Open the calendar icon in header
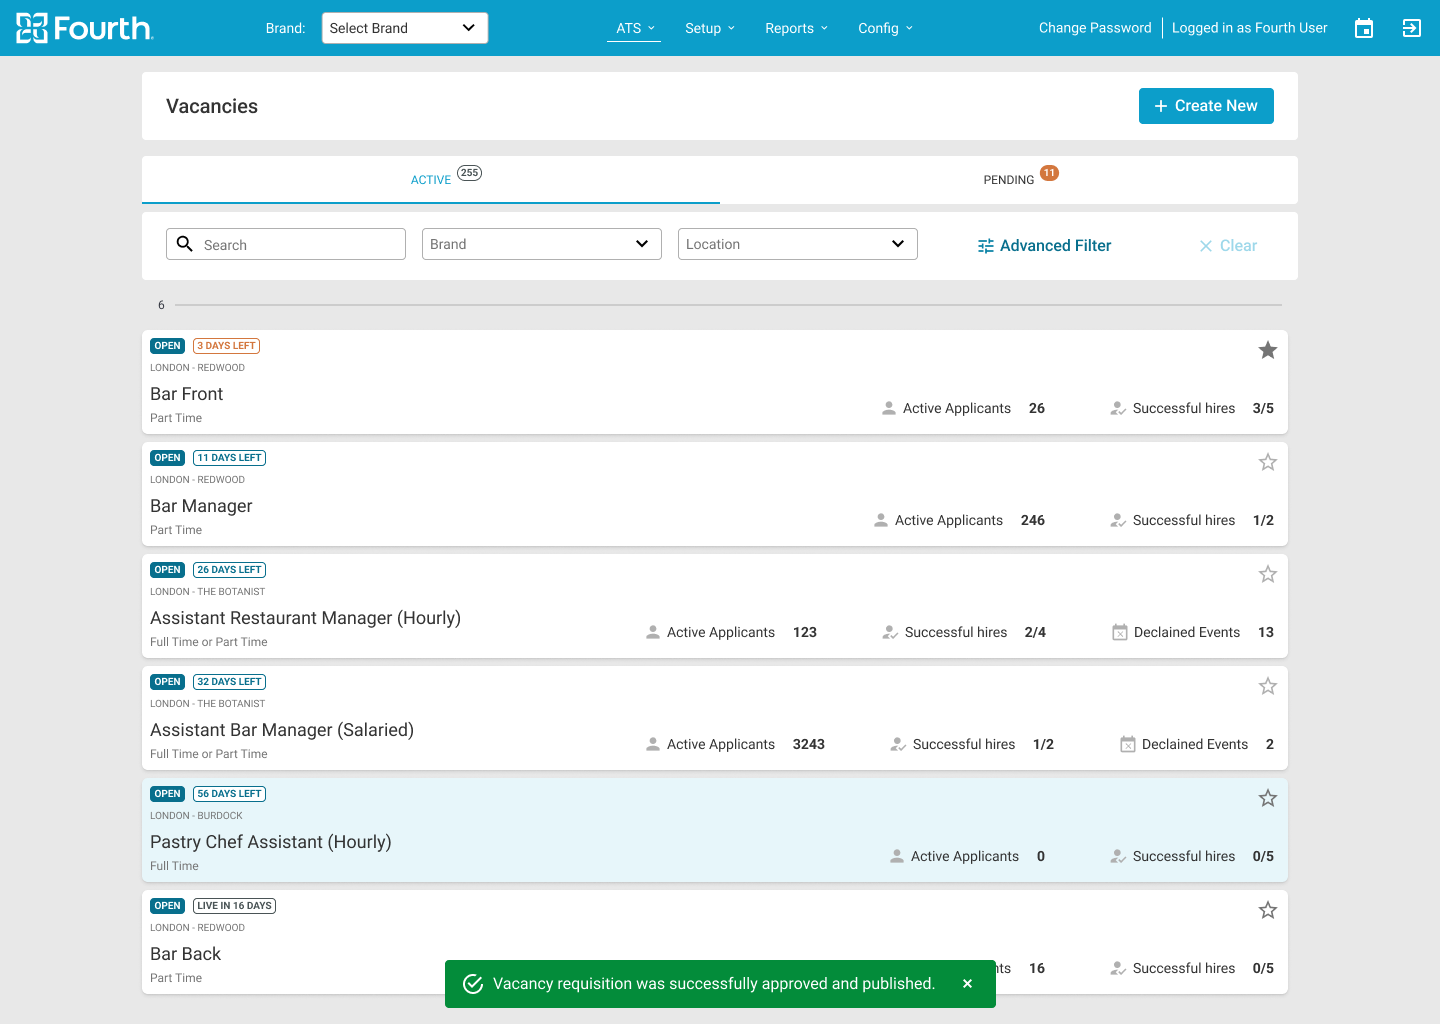 (x=1364, y=28)
